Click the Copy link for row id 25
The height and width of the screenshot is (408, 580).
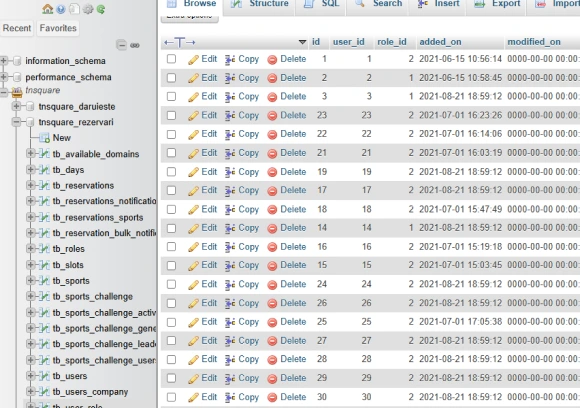(249, 322)
